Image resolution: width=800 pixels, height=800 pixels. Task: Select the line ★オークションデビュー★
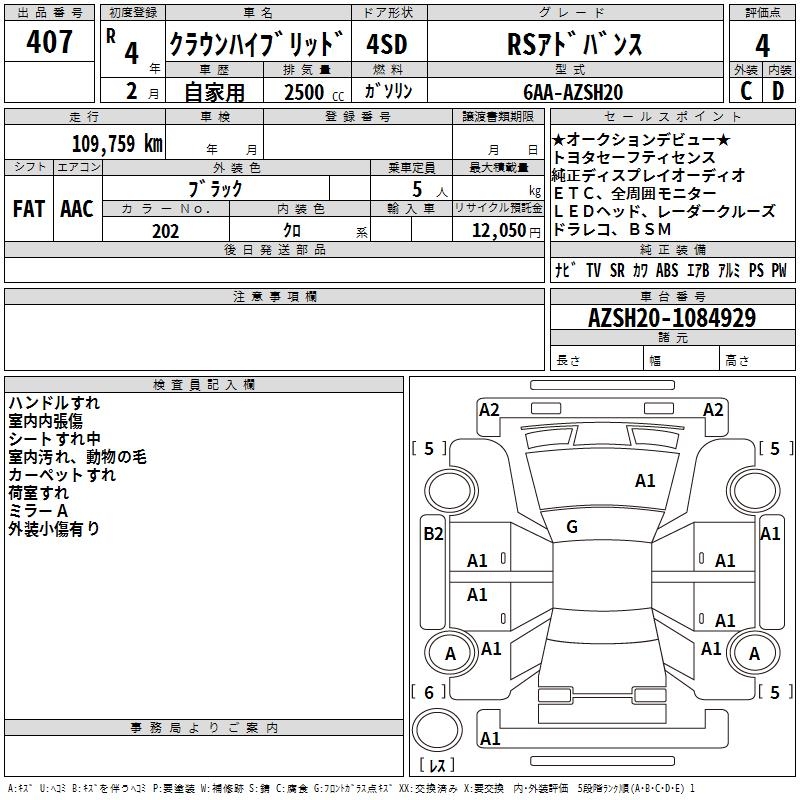coord(641,139)
